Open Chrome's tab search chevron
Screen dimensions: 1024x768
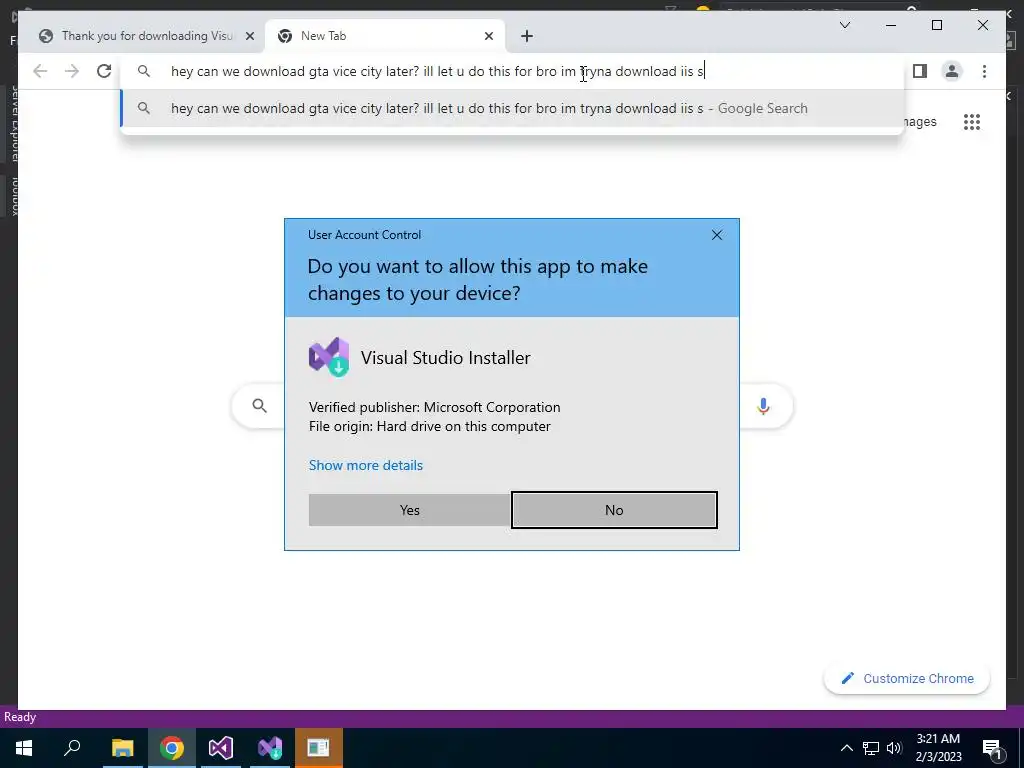(844, 25)
